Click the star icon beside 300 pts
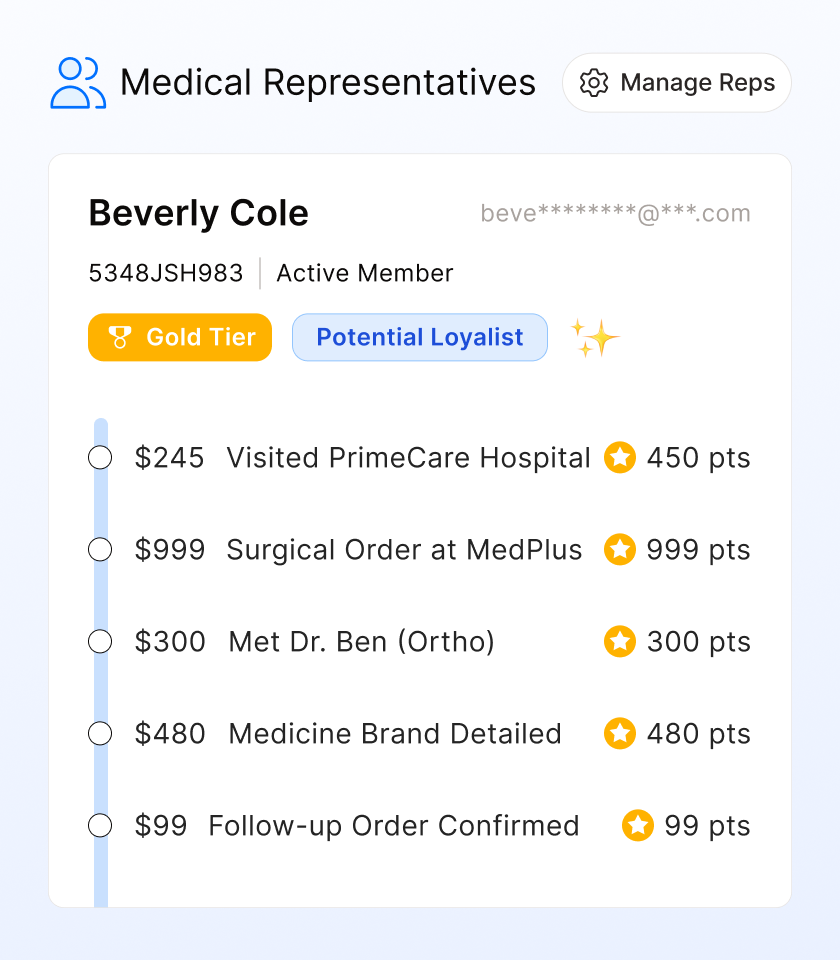840x960 pixels. coord(620,642)
